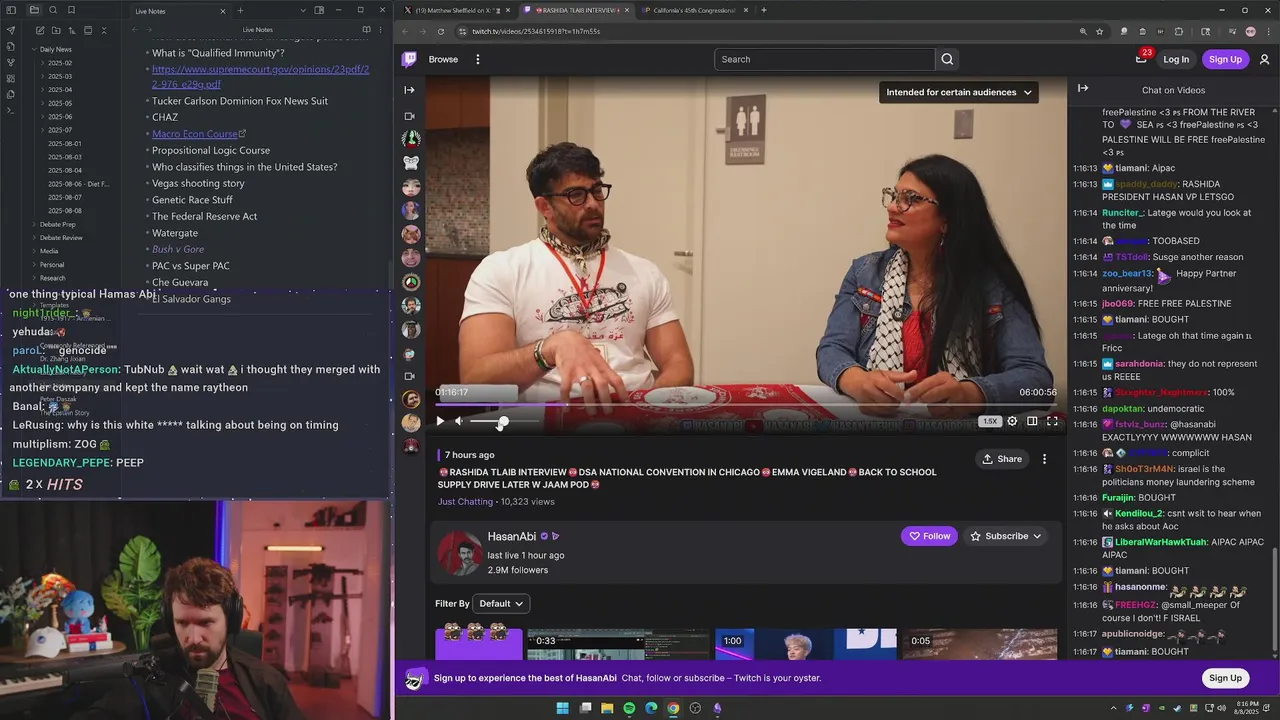The height and width of the screenshot is (720, 1280).
Task: Open the Windows Start button
Action: 562,708
